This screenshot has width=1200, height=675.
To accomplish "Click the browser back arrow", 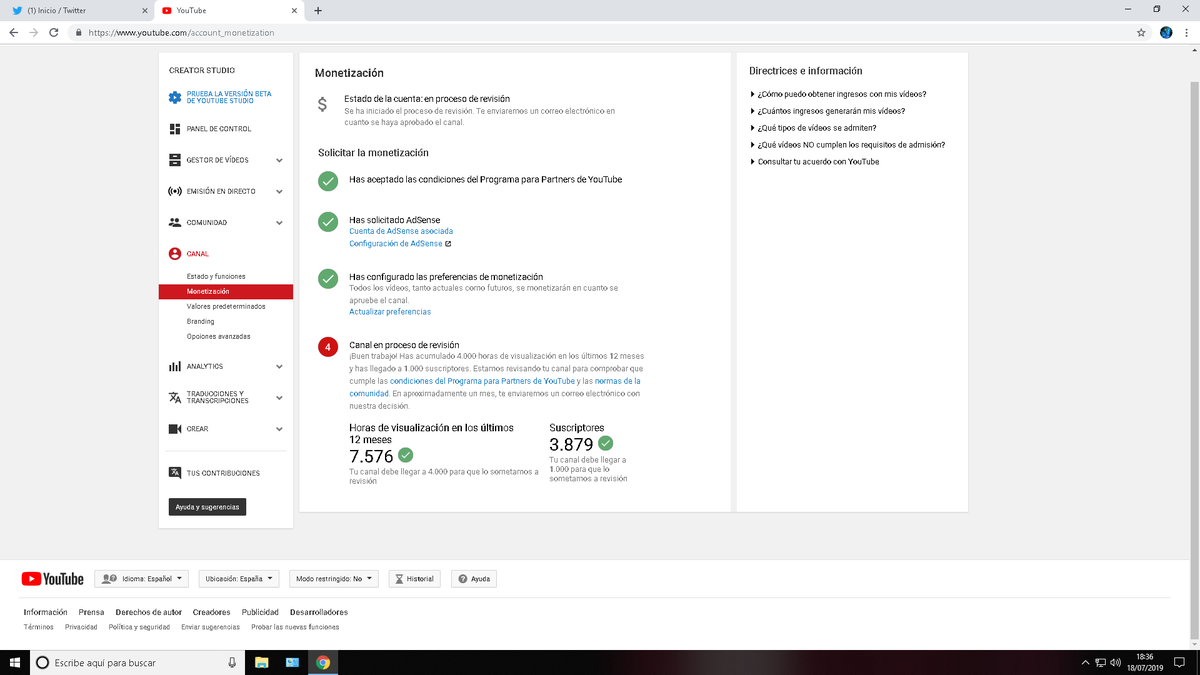I will (x=14, y=32).
